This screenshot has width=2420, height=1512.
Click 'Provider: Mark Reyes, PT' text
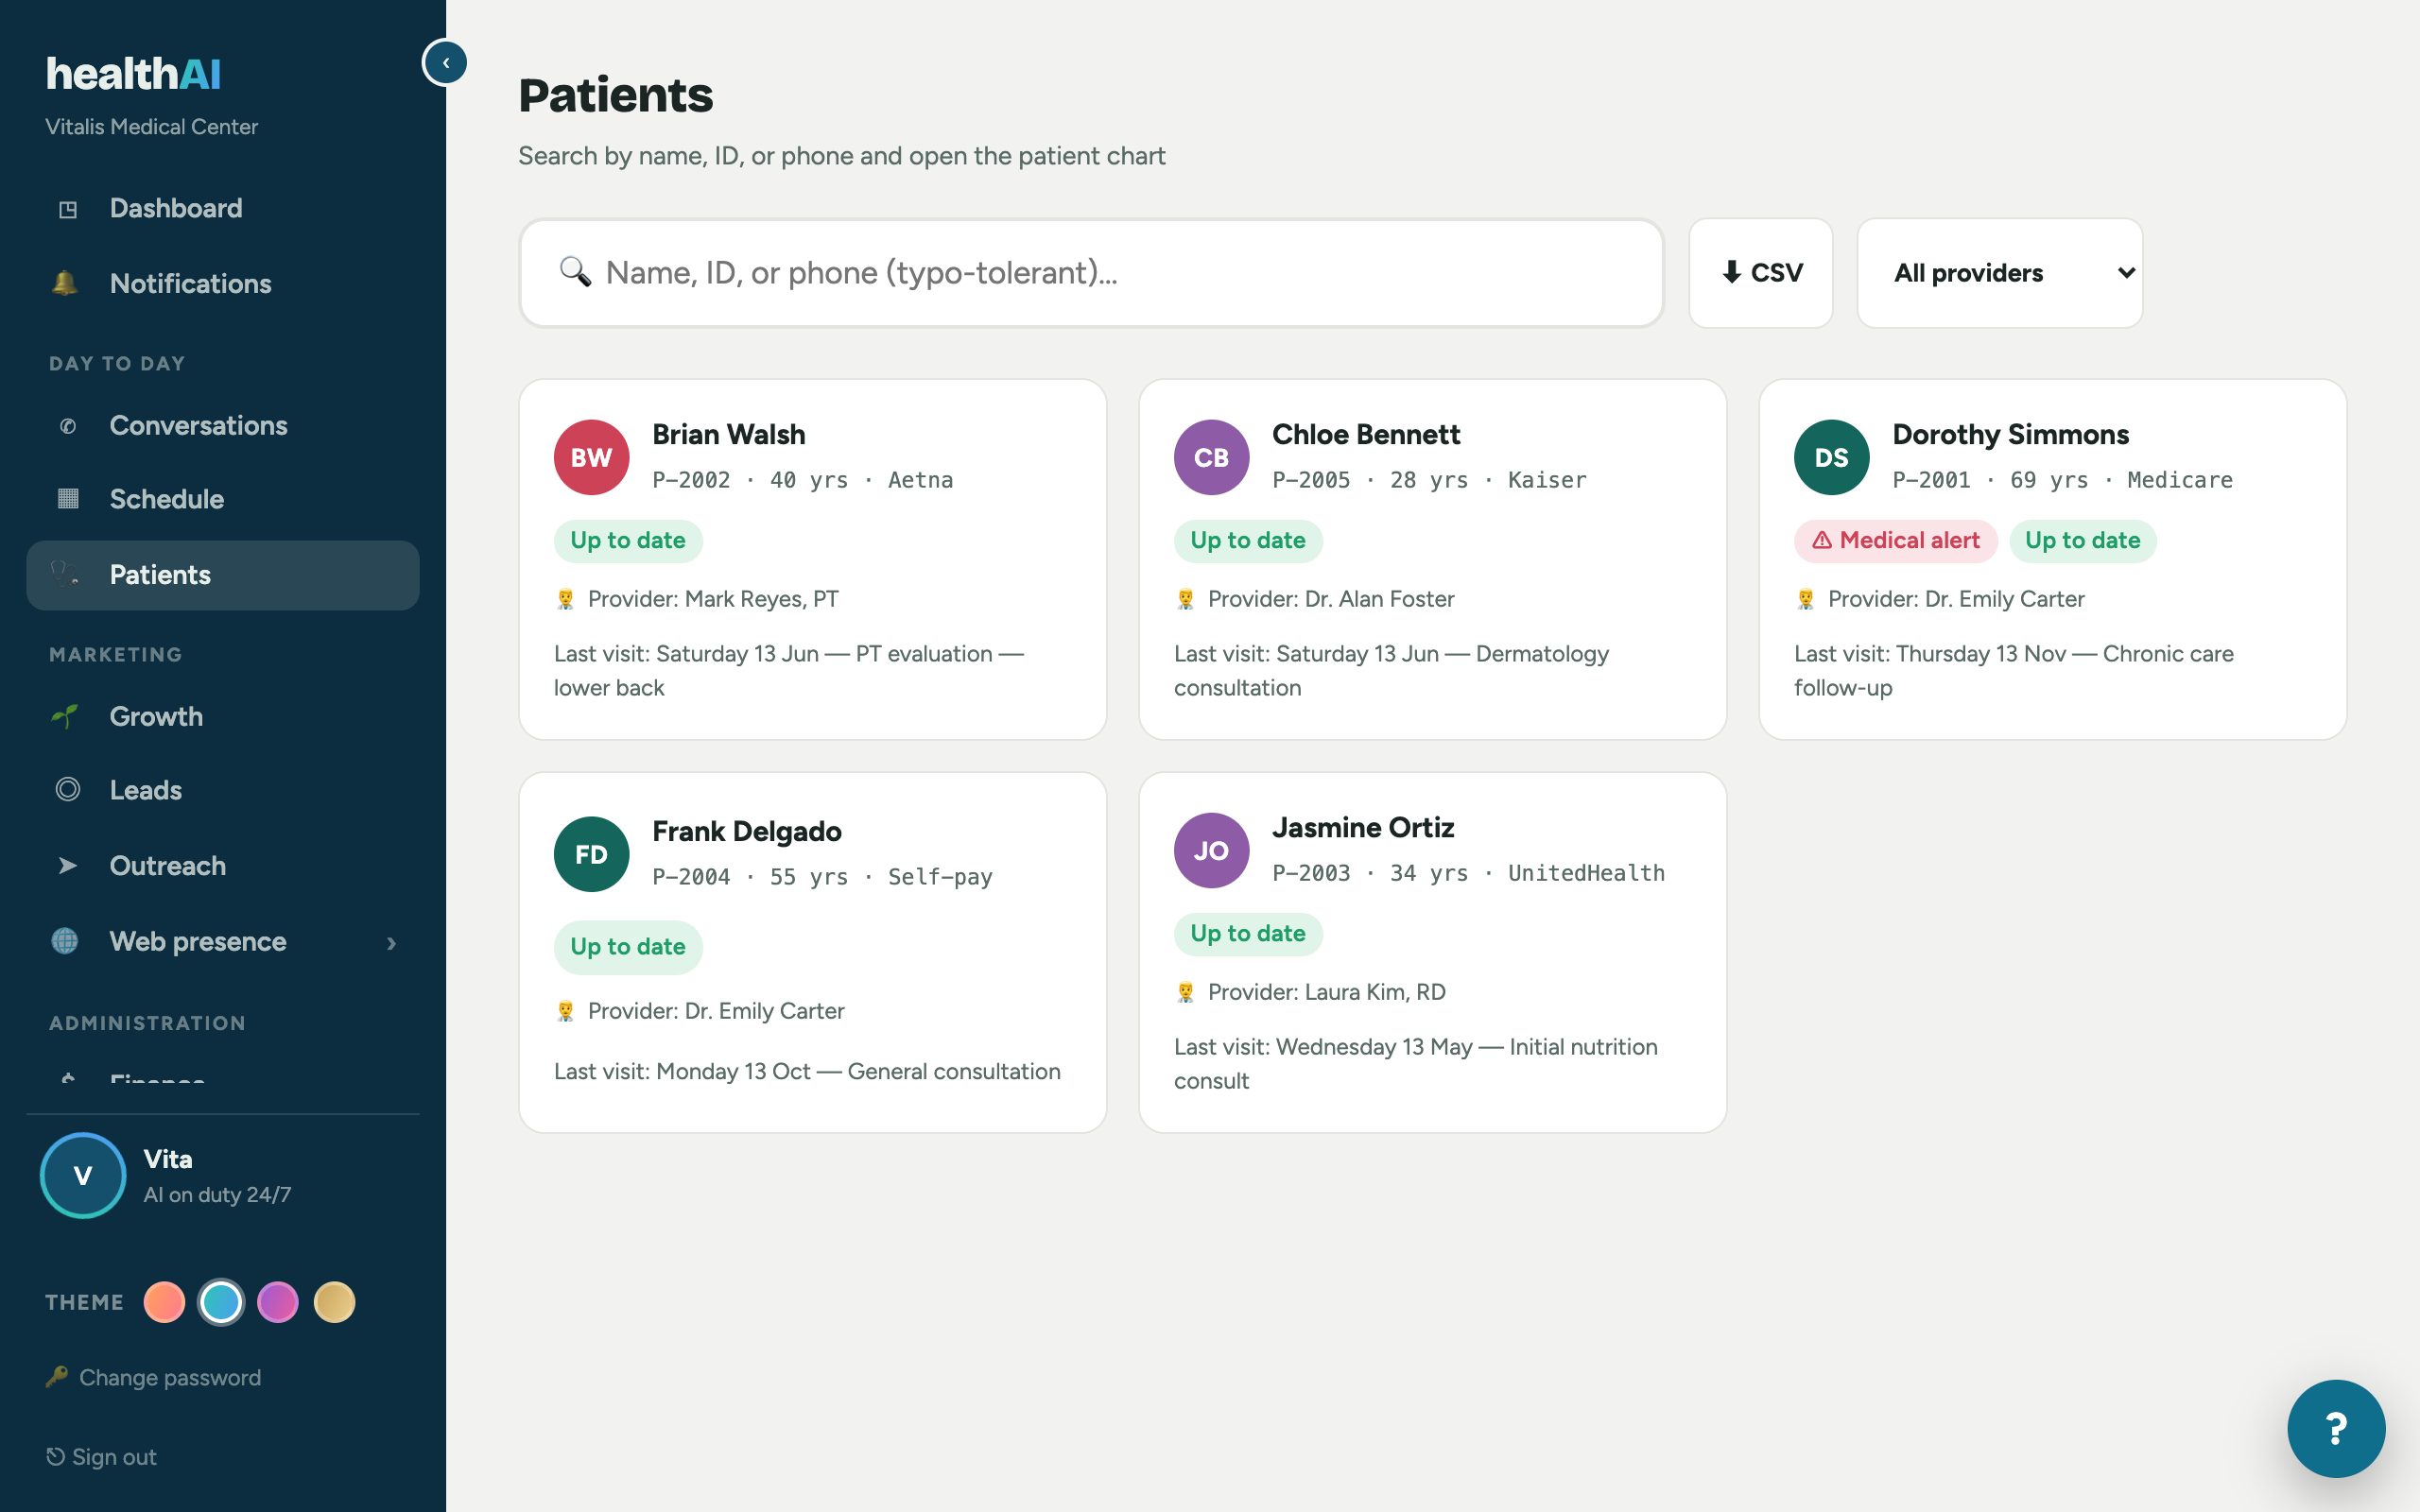point(713,599)
